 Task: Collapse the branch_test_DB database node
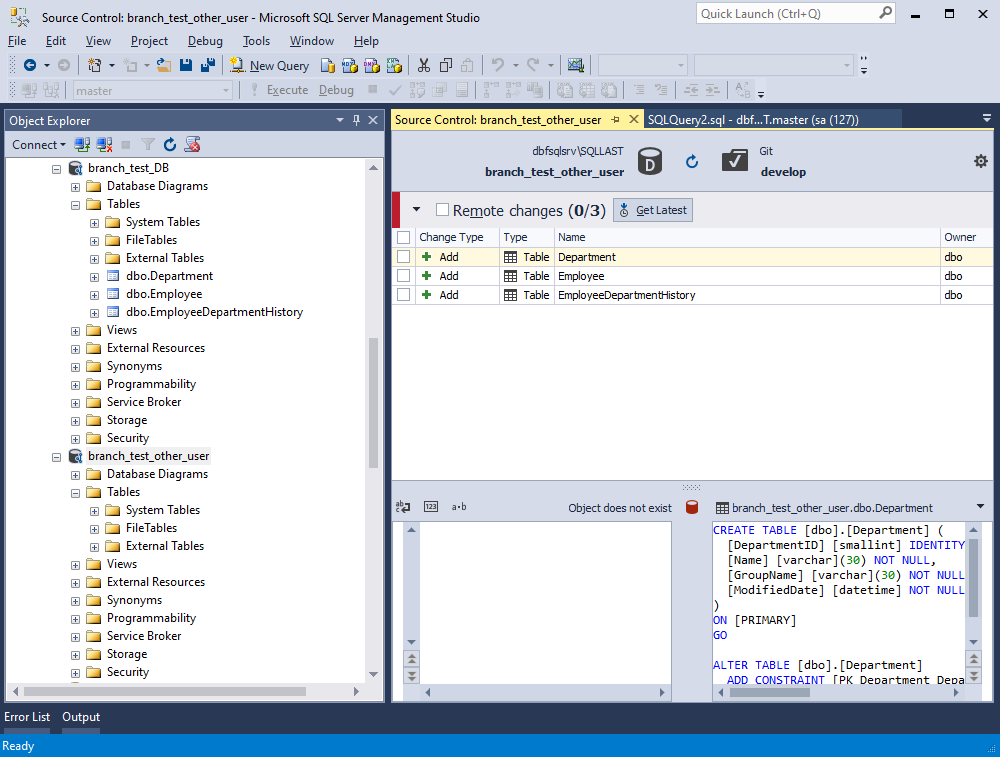[56, 169]
